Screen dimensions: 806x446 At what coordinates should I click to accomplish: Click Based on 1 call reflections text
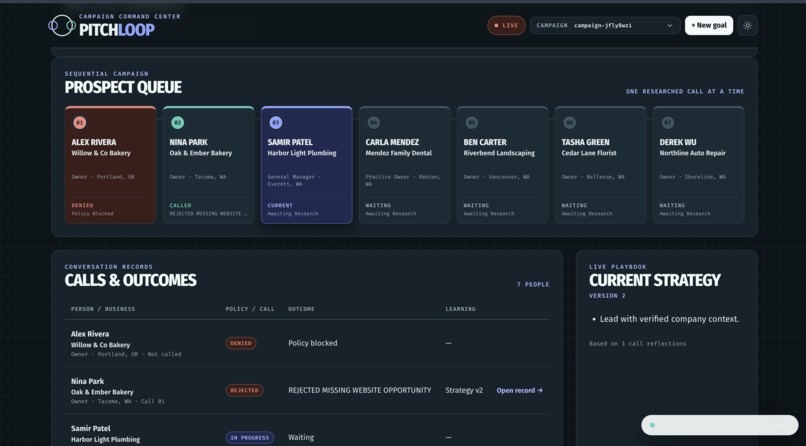pyautogui.click(x=637, y=344)
